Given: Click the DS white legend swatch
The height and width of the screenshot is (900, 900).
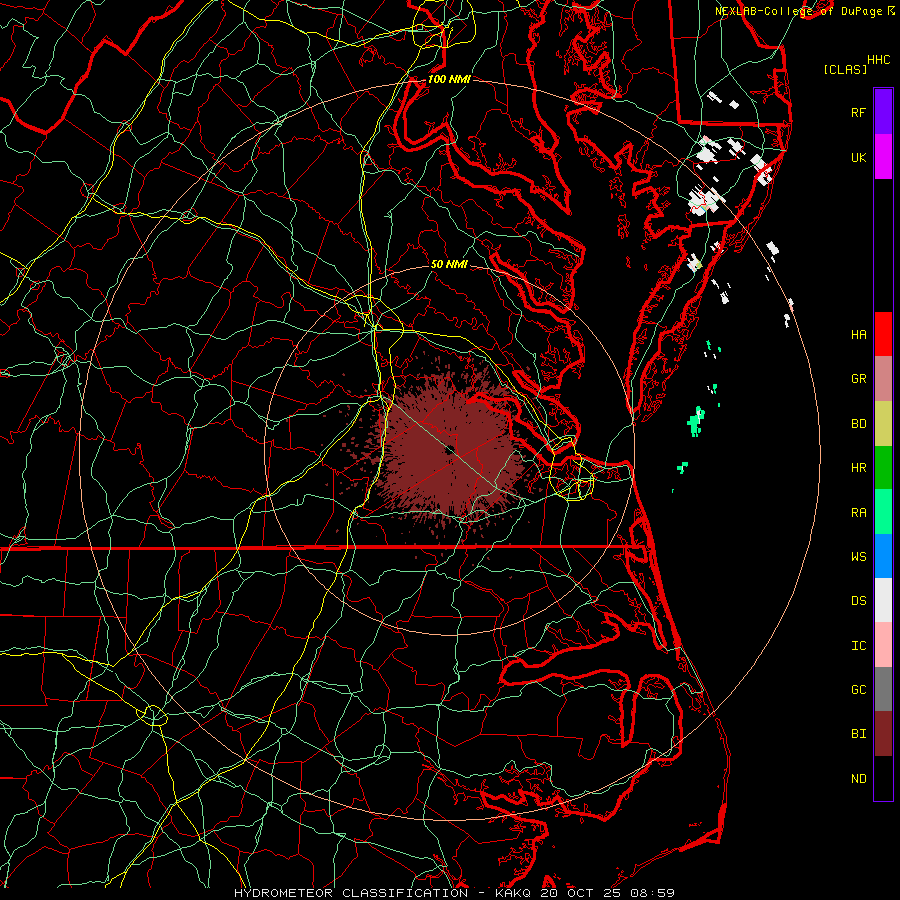Looking at the screenshot, I should pyautogui.click(x=883, y=600).
